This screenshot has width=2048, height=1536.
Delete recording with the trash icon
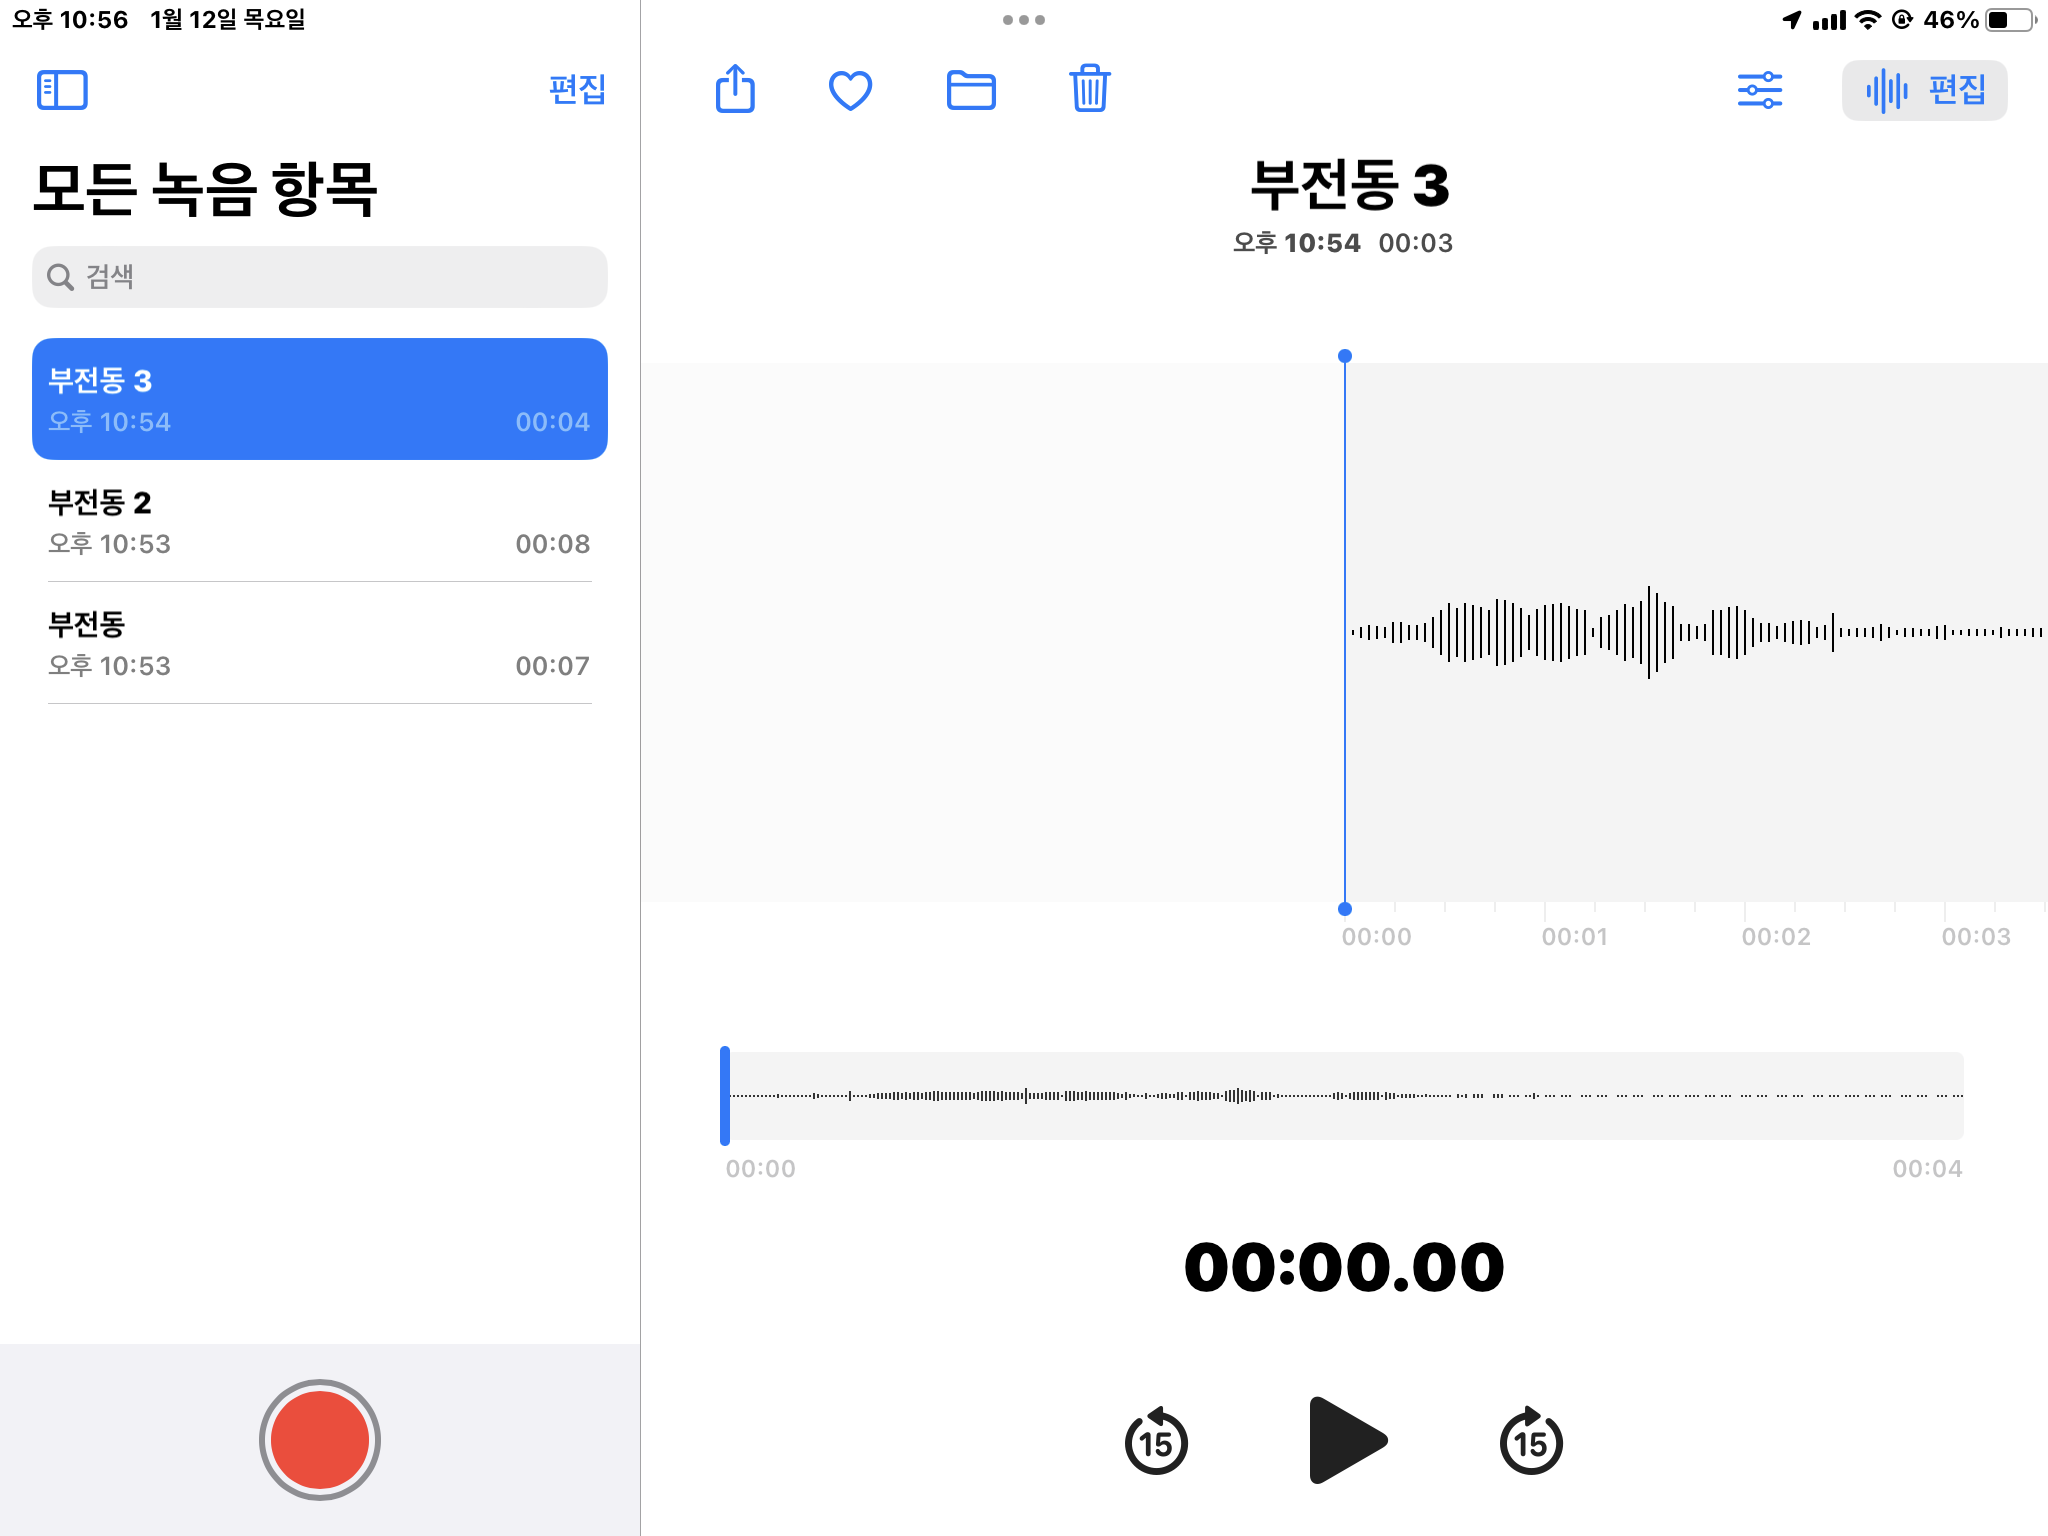click(1090, 89)
